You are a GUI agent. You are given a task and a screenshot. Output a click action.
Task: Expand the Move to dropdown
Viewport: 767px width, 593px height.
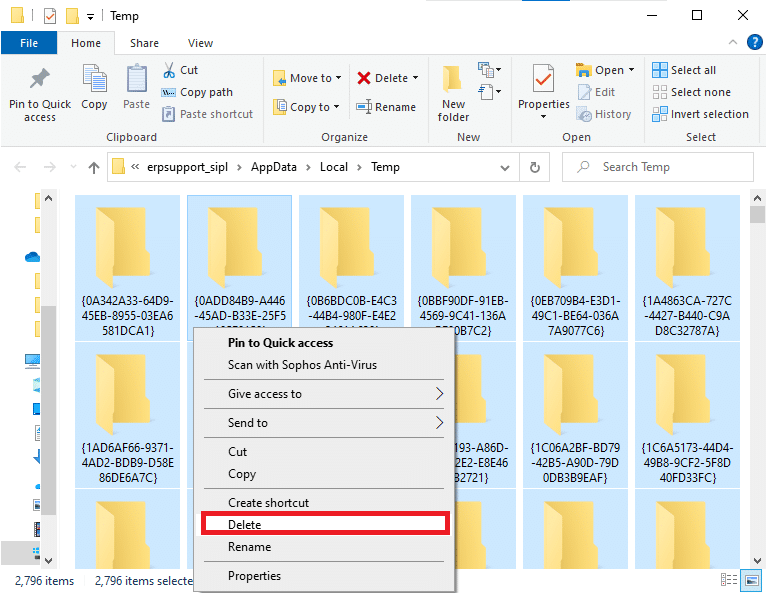click(x=338, y=78)
